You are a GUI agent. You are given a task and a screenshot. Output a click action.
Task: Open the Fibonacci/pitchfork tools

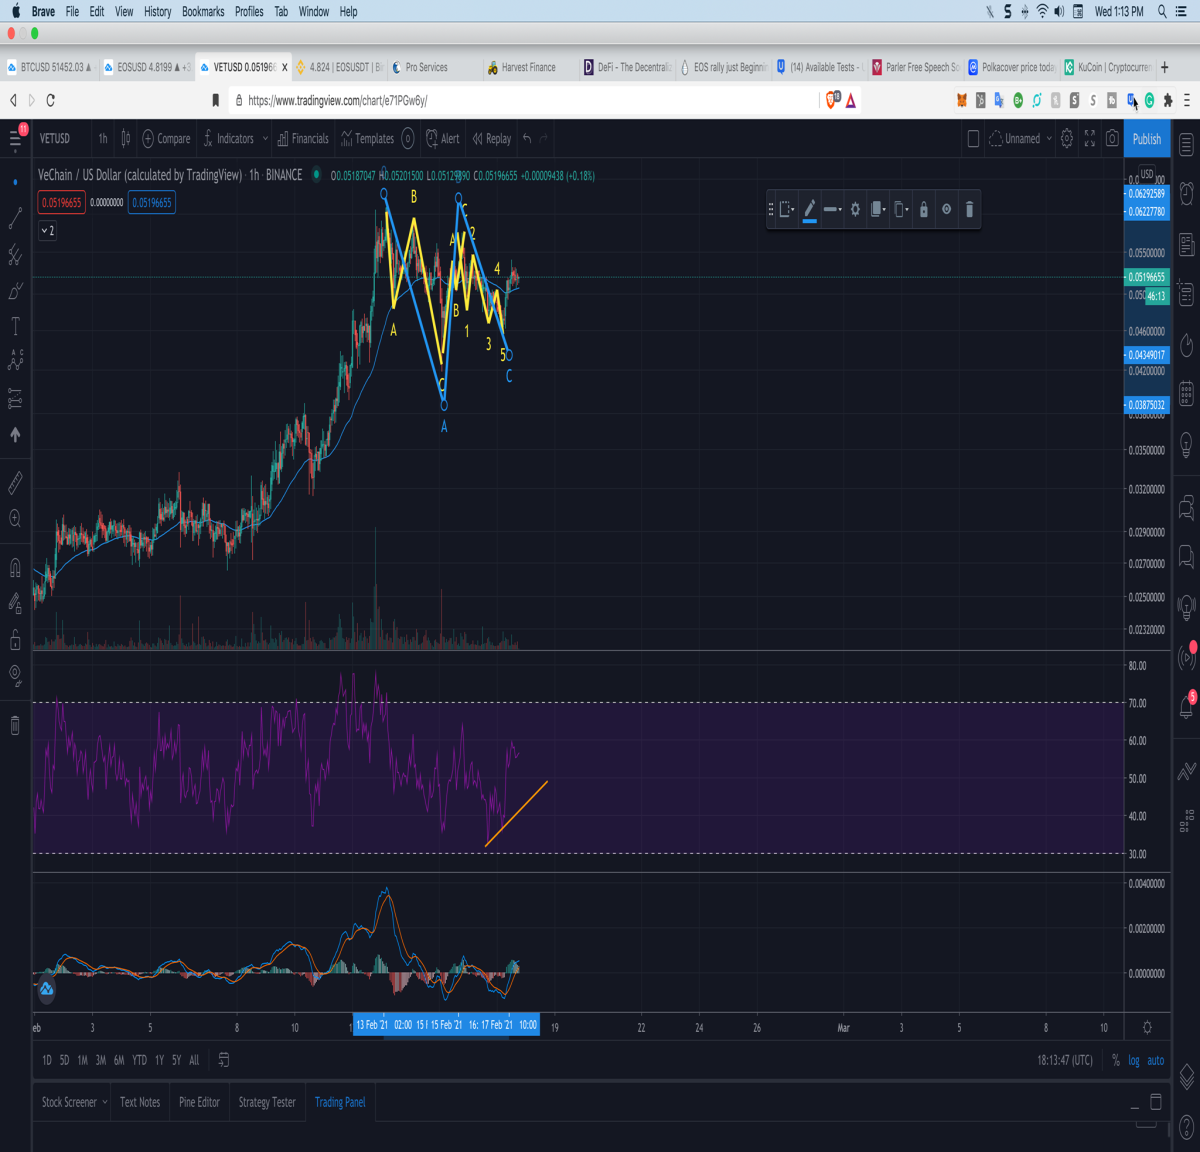15,254
